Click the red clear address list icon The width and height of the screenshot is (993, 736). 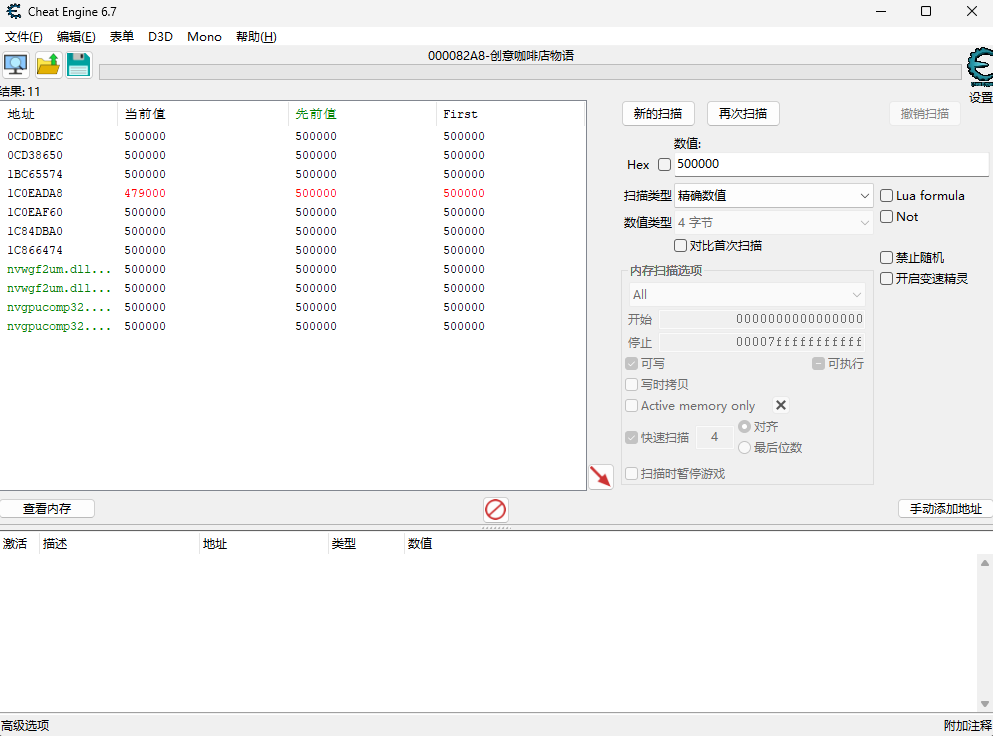pyautogui.click(x=495, y=510)
